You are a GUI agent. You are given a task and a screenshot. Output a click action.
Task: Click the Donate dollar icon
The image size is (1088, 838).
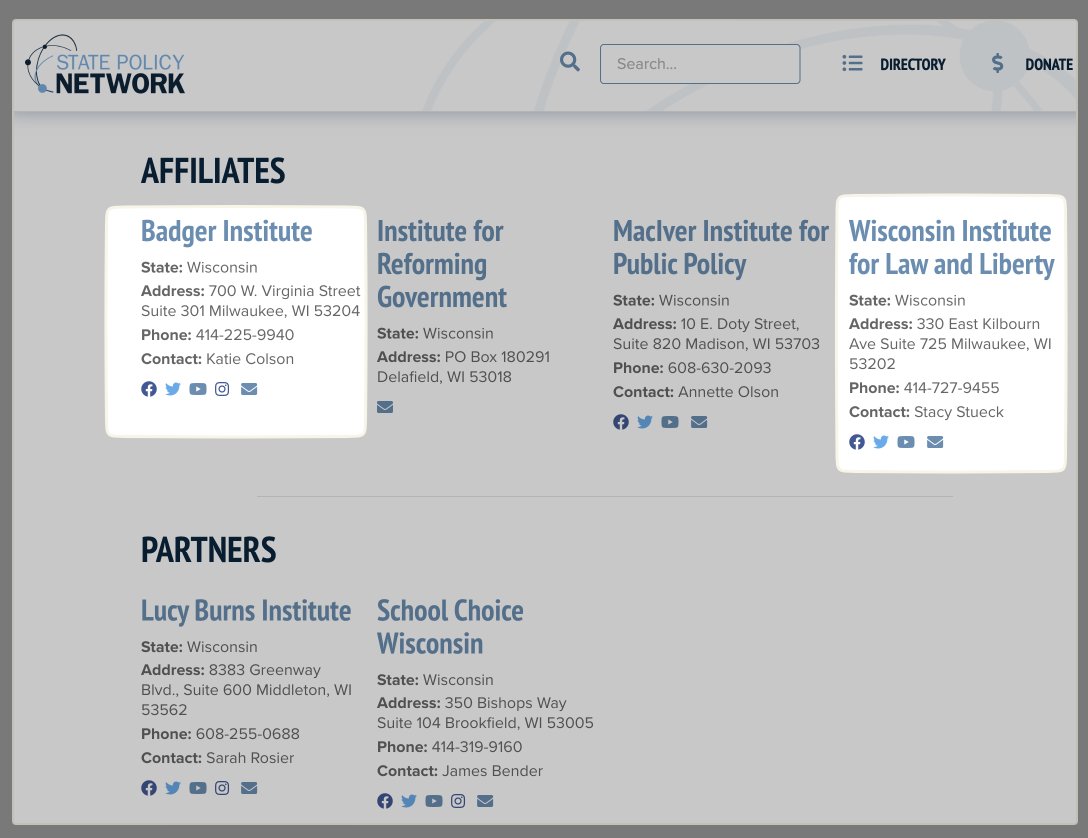[997, 64]
